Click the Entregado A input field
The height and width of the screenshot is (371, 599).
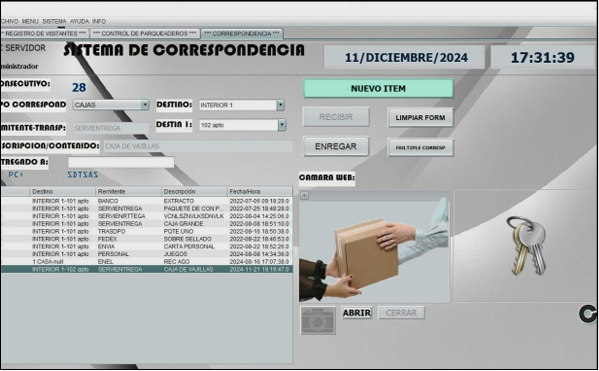tap(121, 162)
